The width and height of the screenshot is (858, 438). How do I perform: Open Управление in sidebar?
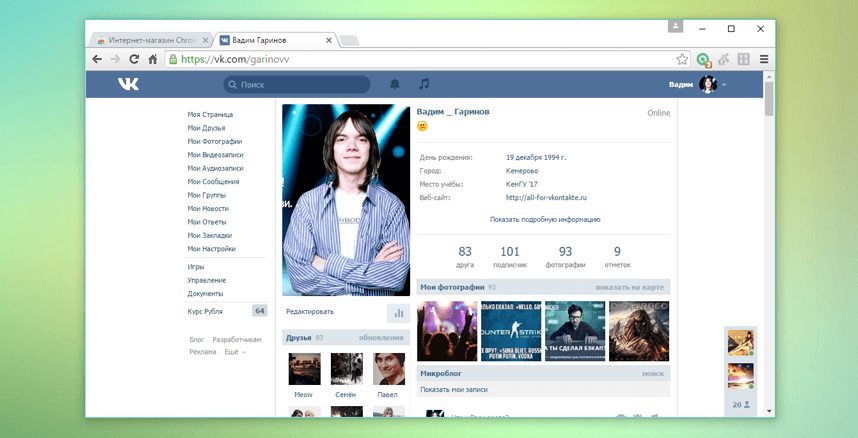point(206,280)
